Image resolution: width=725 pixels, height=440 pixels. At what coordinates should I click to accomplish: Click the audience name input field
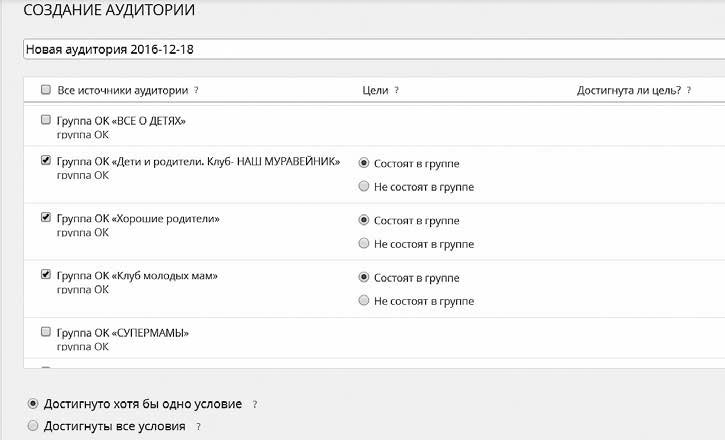click(x=370, y=49)
